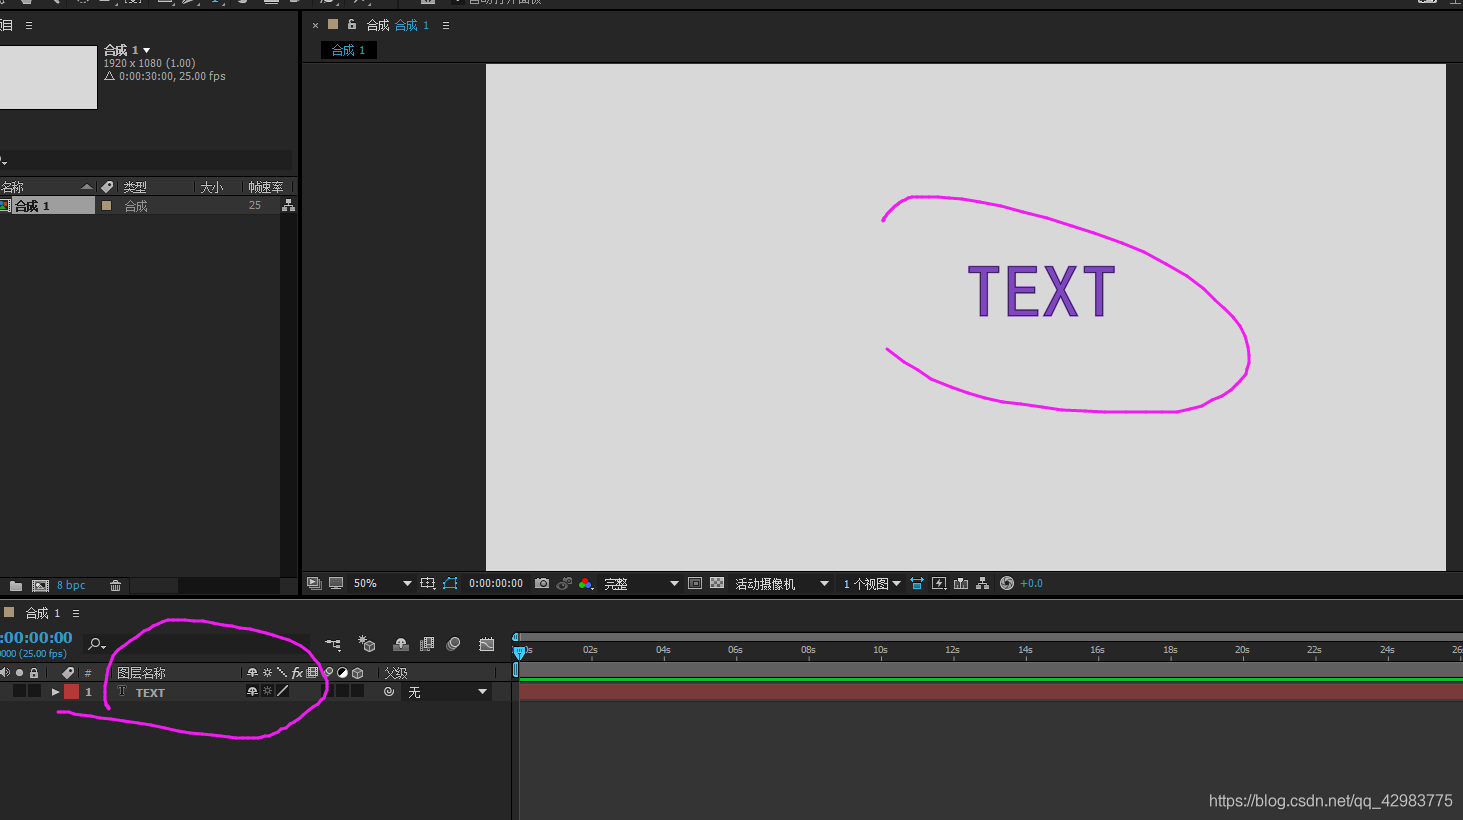Image resolution: width=1463 pixels, height=820 pixels.
Task: Click 图层名称 column header
Action: pyautogui.click(x=141, y=673)
